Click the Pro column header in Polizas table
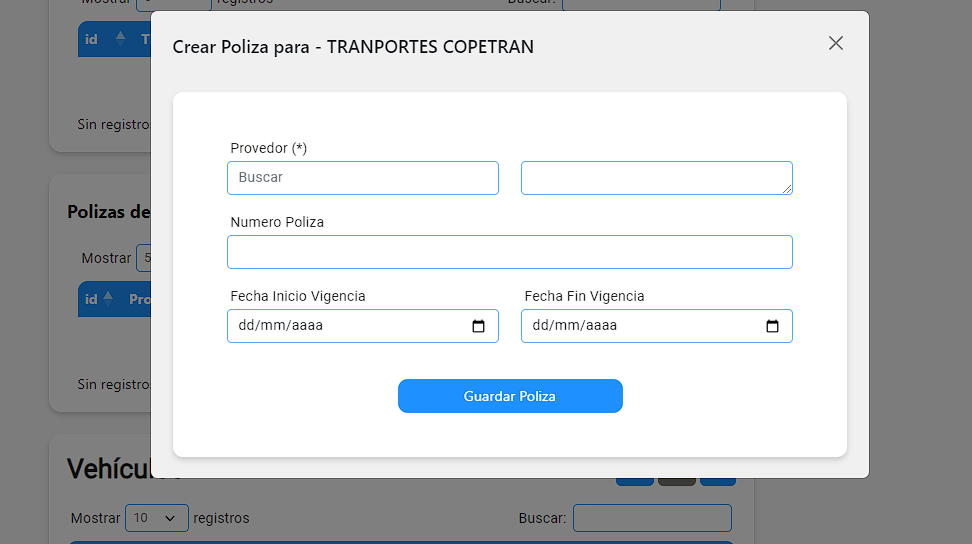The width and height of the screenshot is (972, 544). 139,299
